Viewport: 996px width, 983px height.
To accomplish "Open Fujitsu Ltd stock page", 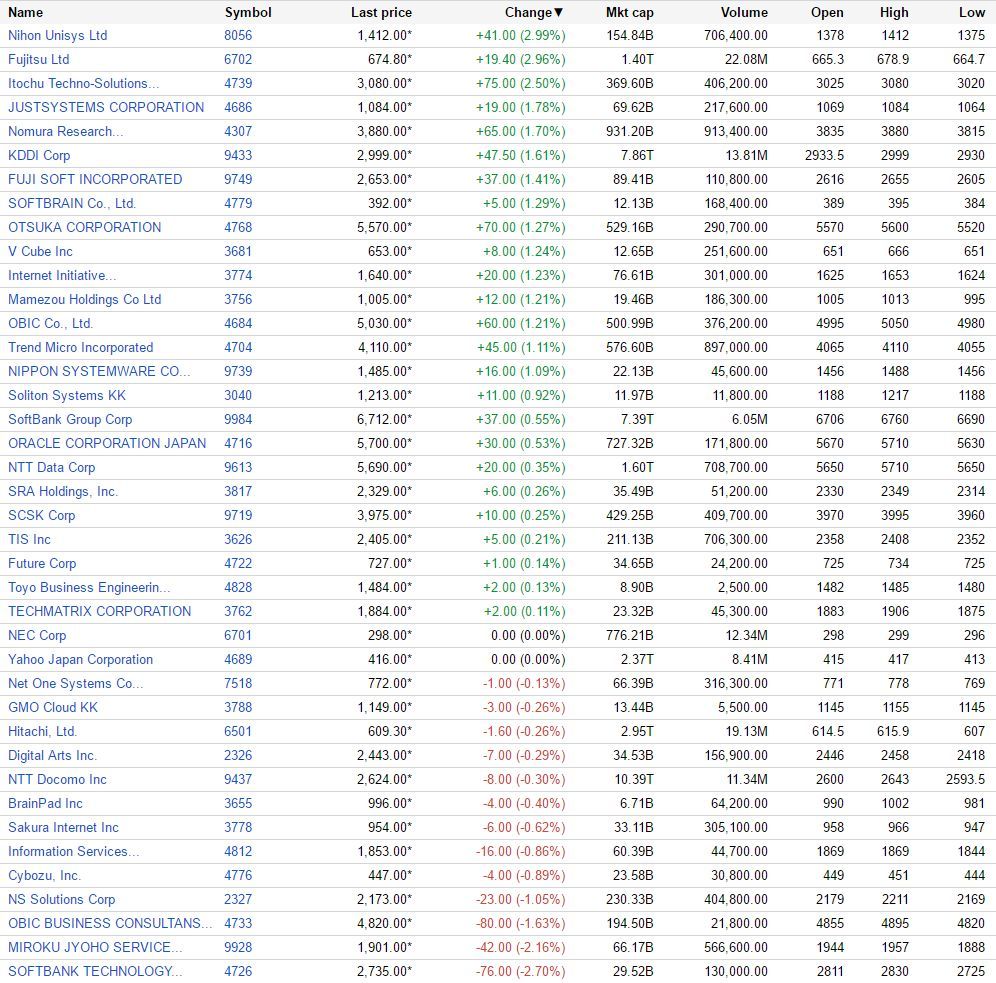I will click(x=38, y=60).
